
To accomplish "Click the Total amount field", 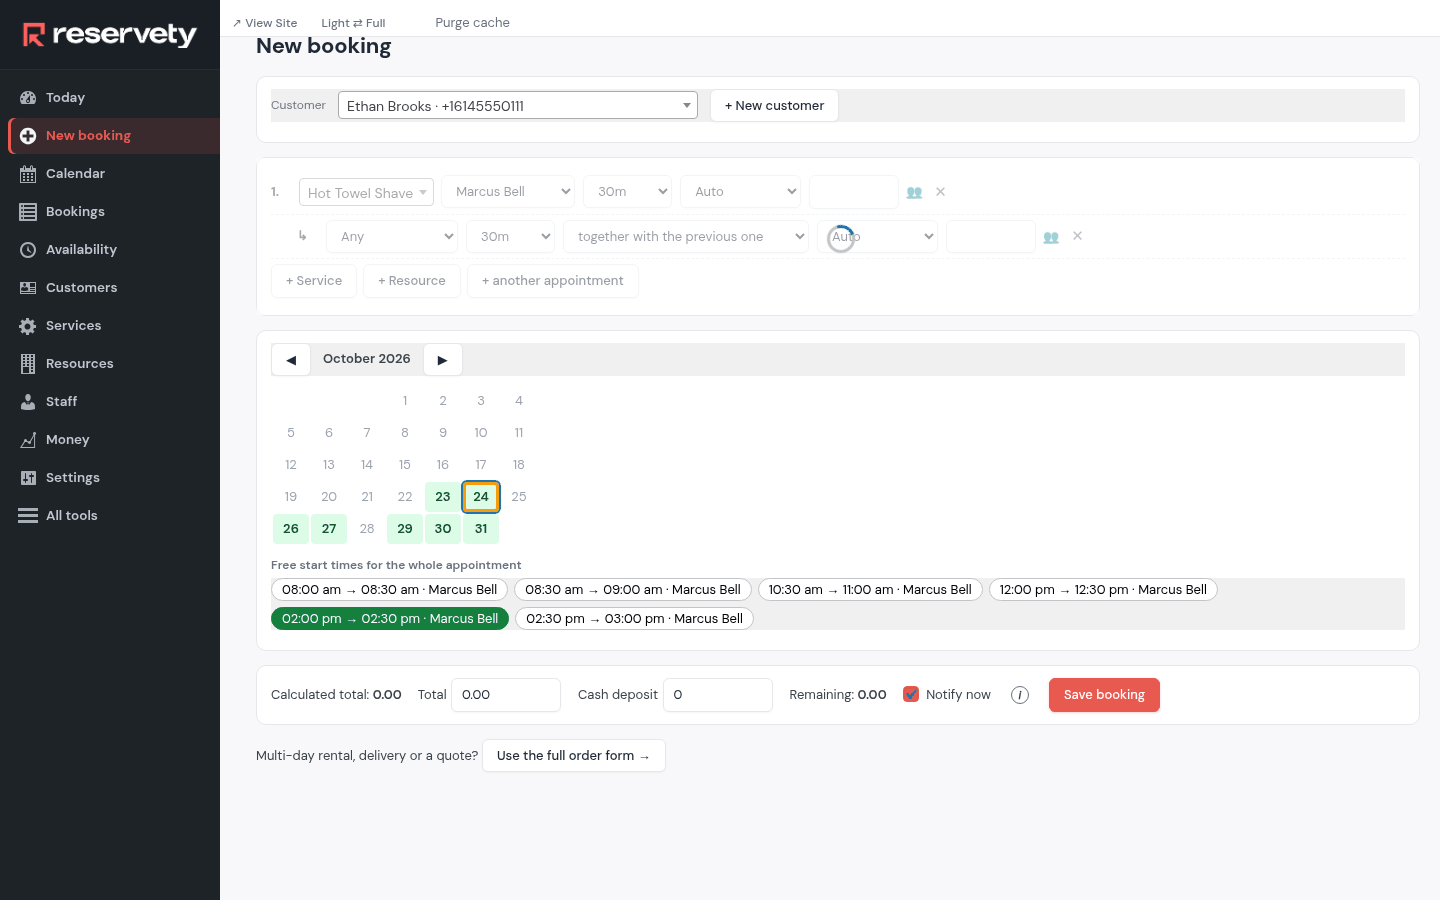I will click(506, 695).
